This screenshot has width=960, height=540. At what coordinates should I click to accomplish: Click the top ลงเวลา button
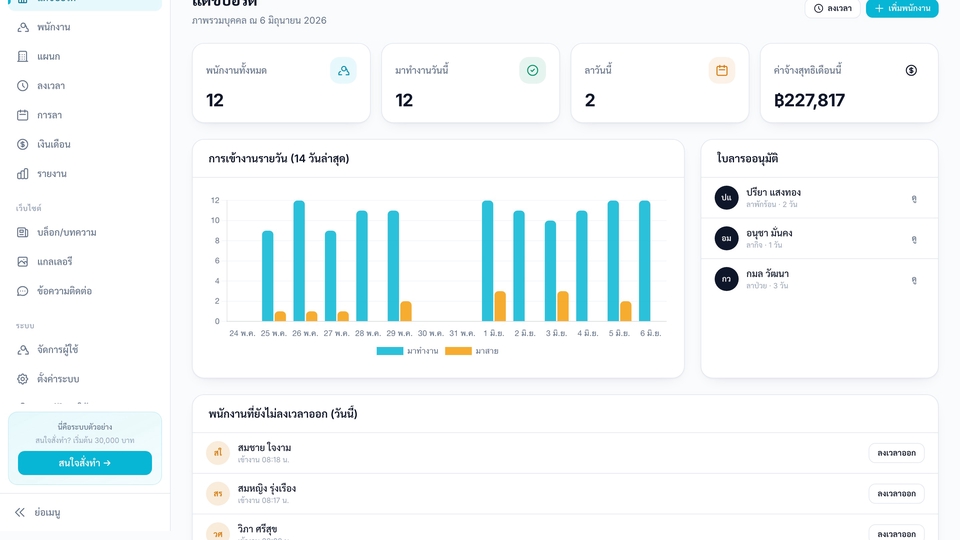(833, 9)
